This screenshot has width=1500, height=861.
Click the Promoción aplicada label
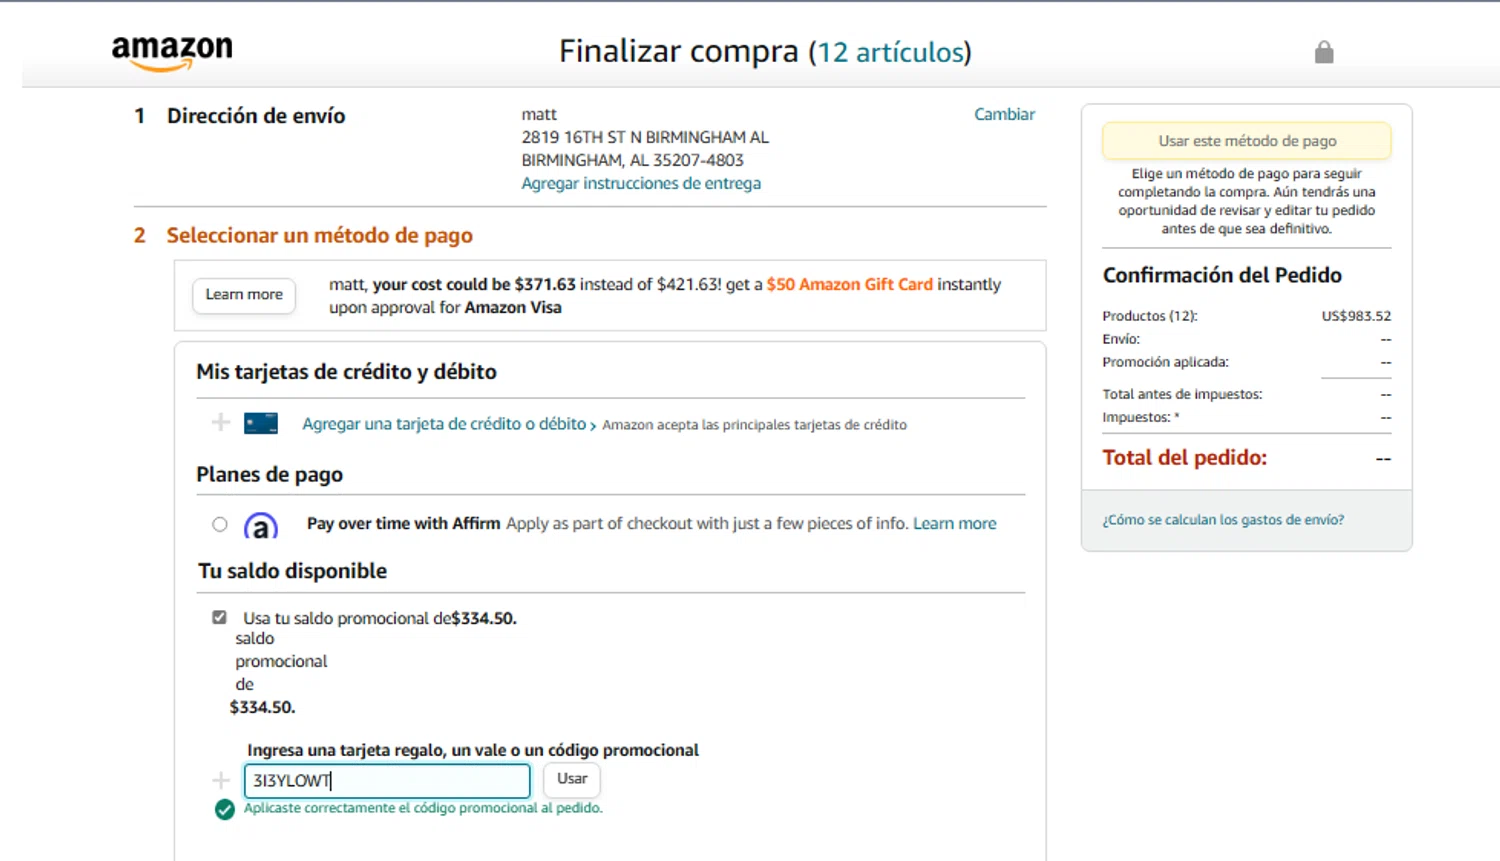pos(1165,362)
